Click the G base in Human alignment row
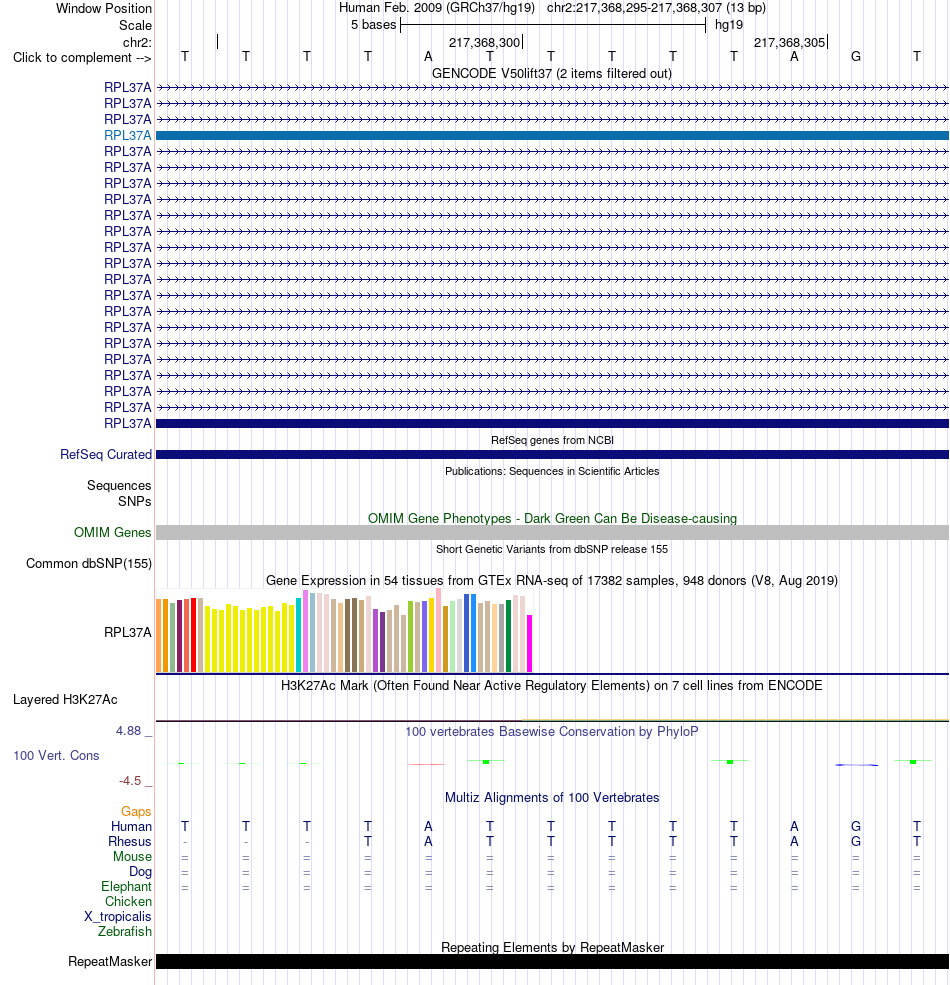 click(856, 826)
